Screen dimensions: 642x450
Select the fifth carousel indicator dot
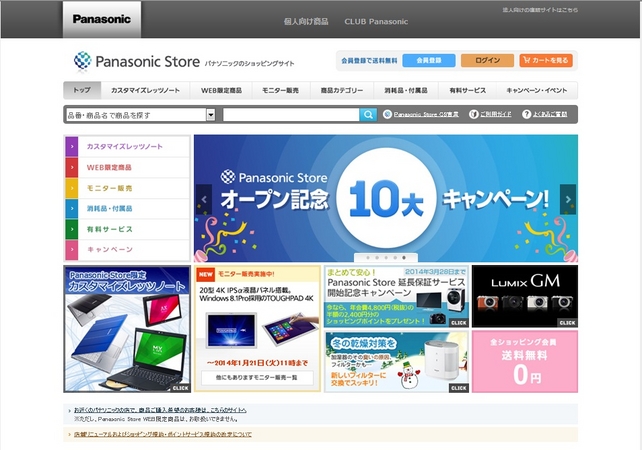coord(404,258)
